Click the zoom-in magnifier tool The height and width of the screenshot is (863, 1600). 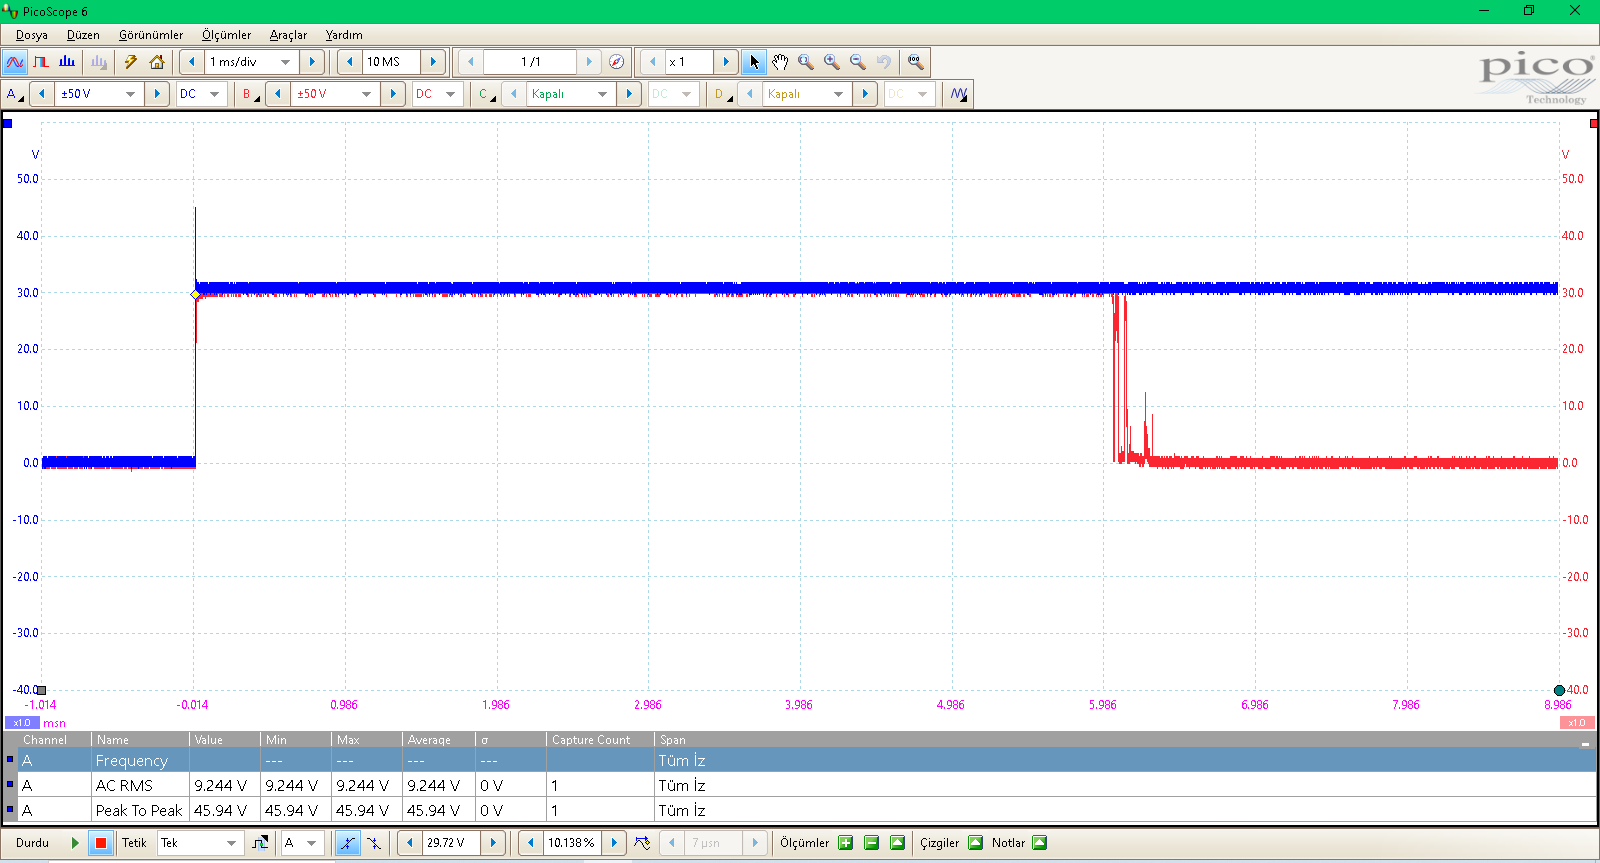click(832, 62)
